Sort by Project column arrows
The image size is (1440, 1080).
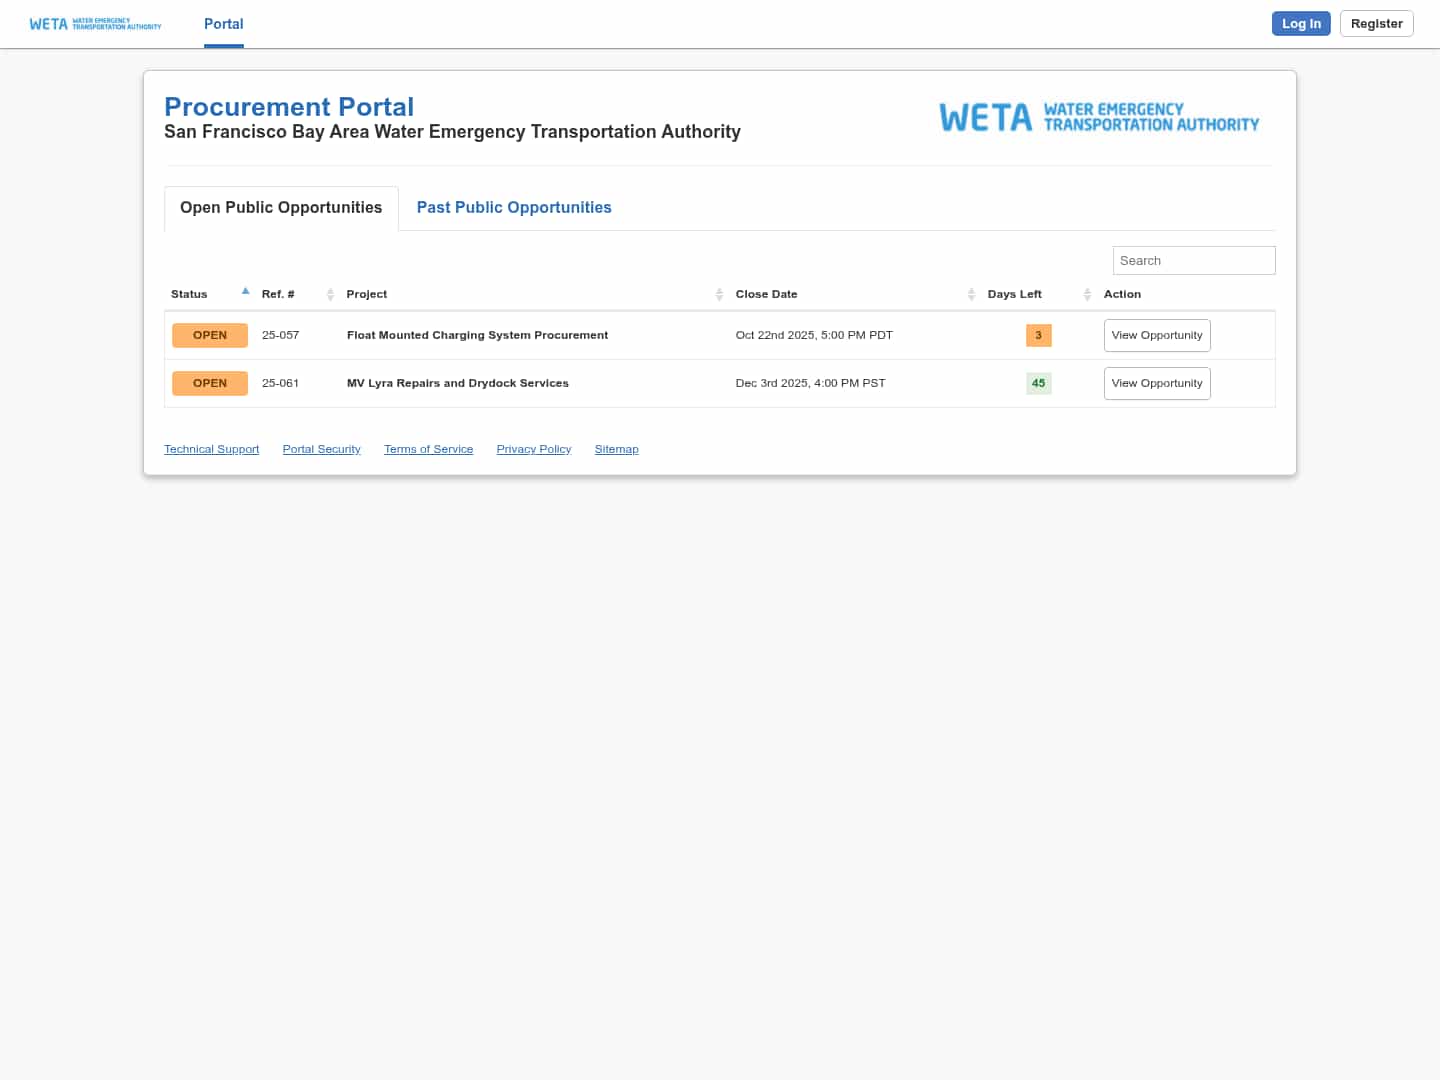[x=719, y=294]
